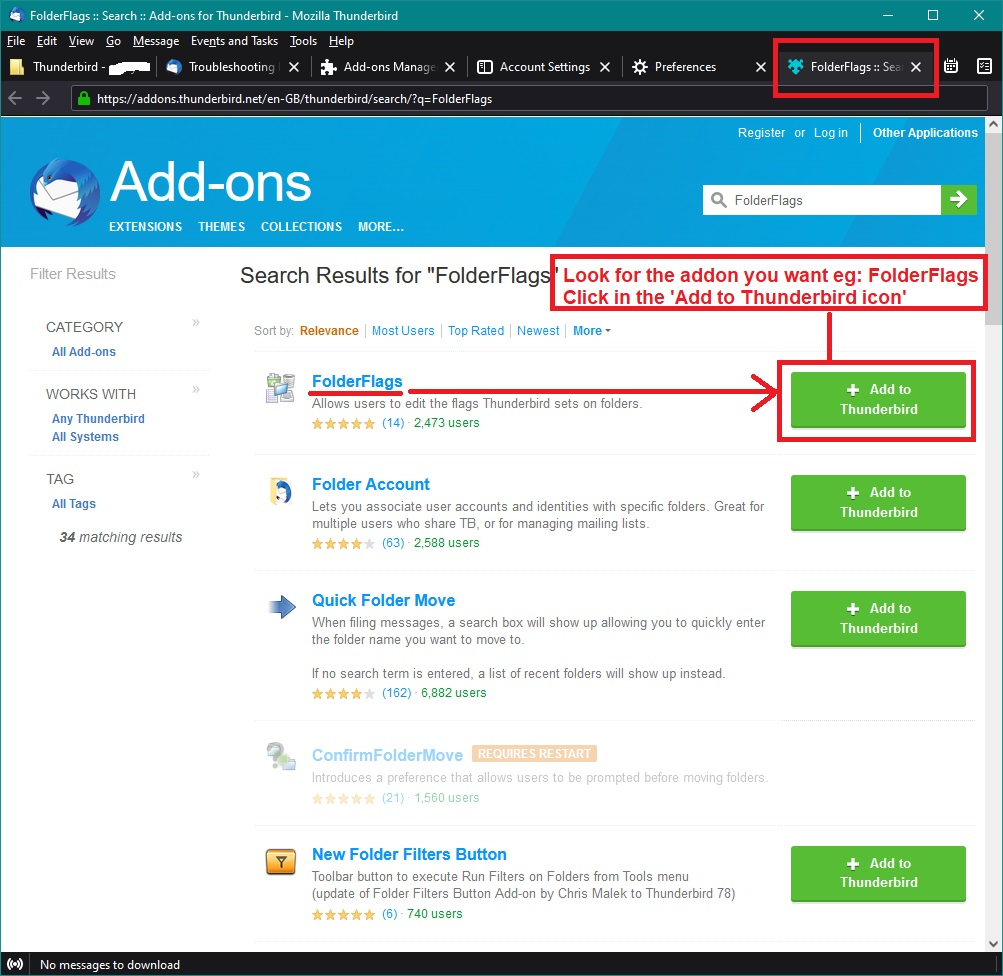Open the Help menu
1003x976 pixels.
click(341, 41)
